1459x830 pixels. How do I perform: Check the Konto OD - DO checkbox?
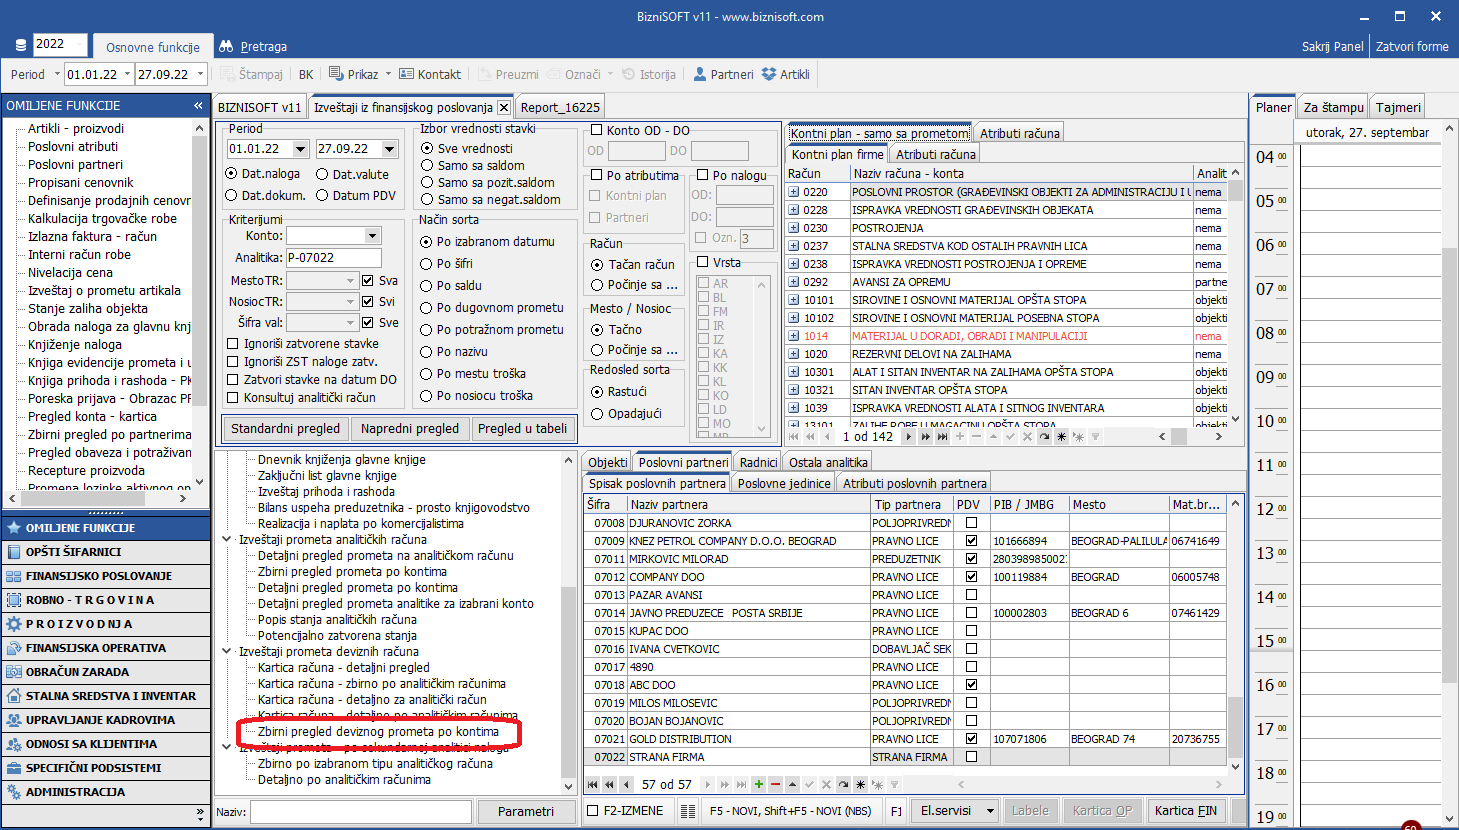(596, 130)
